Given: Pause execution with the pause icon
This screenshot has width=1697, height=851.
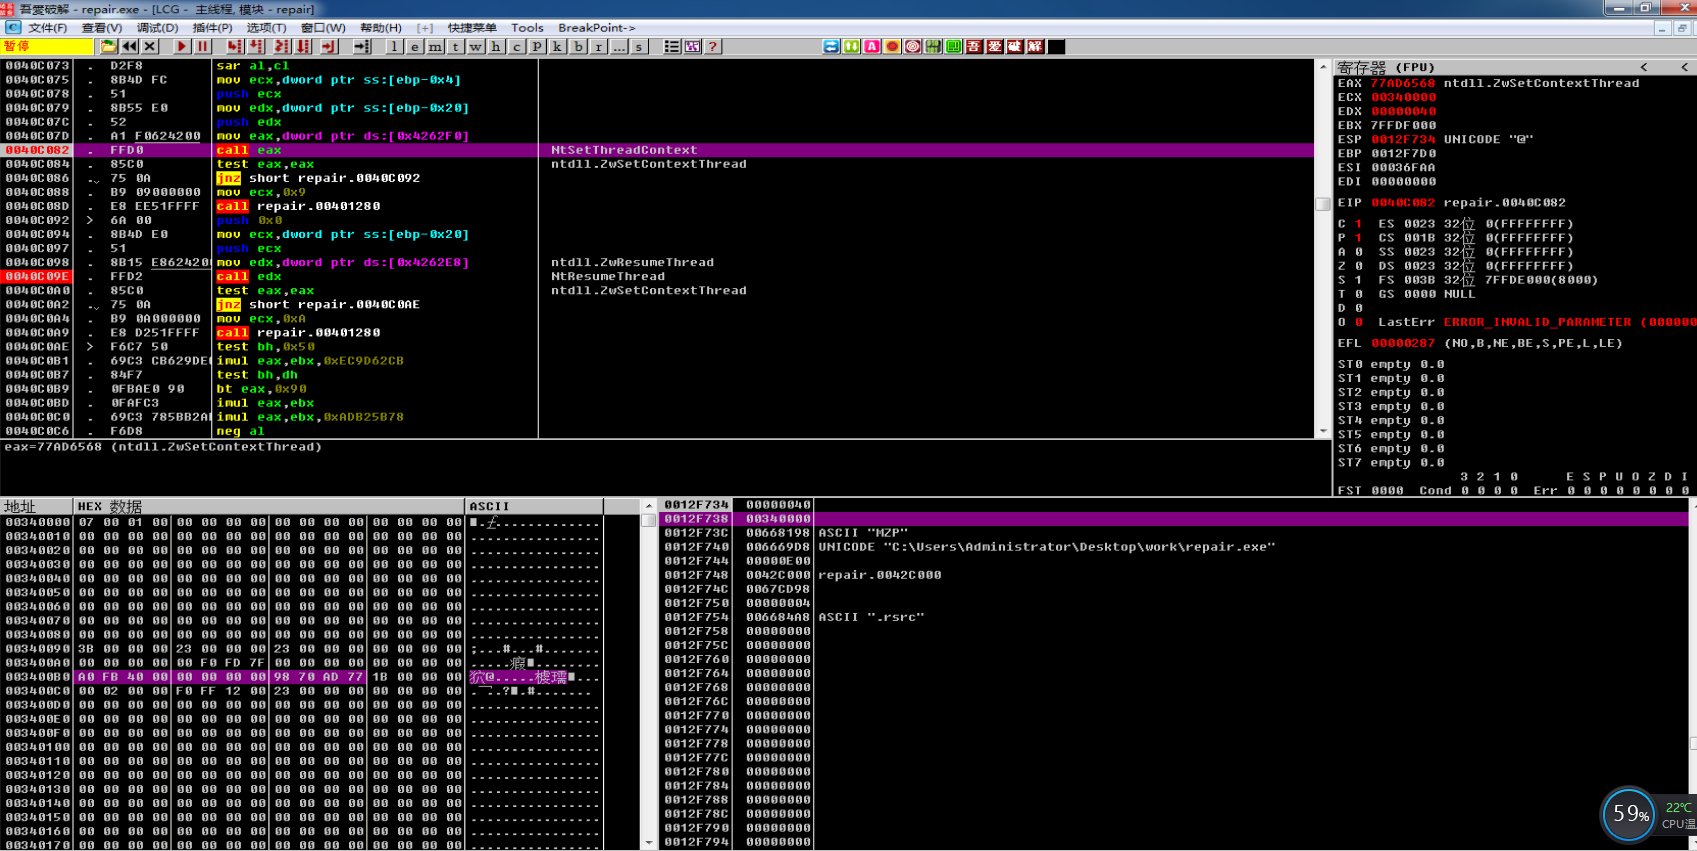Looking at the screenshot, I should [202, 46].
